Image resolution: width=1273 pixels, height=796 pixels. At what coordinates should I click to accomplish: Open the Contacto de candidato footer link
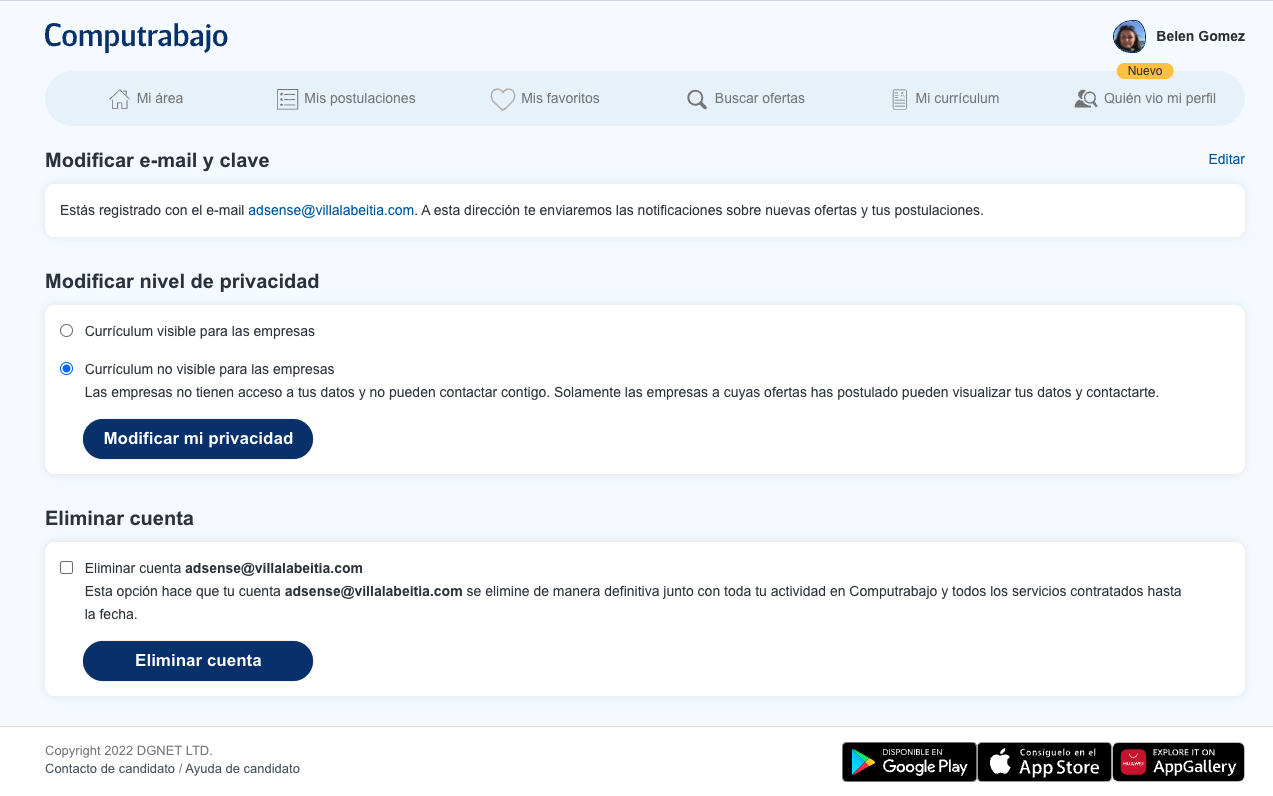pyautogui.click(x=110, y=769)
